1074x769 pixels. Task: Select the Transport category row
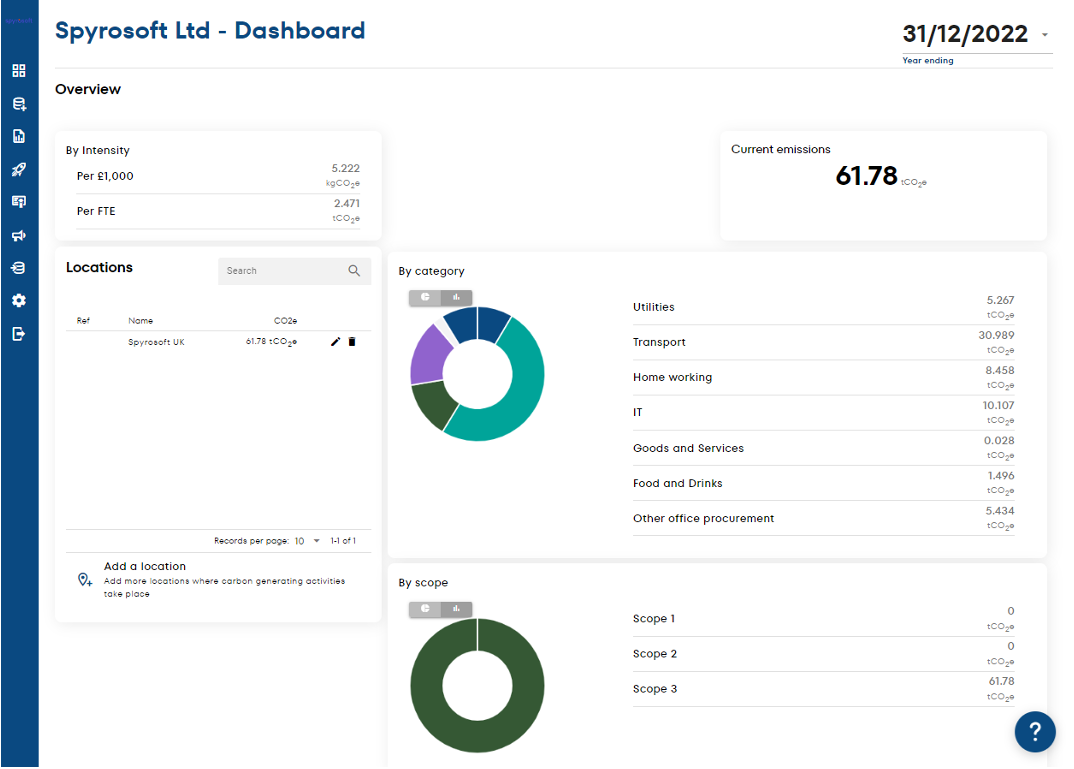click(x=823, y=342)
